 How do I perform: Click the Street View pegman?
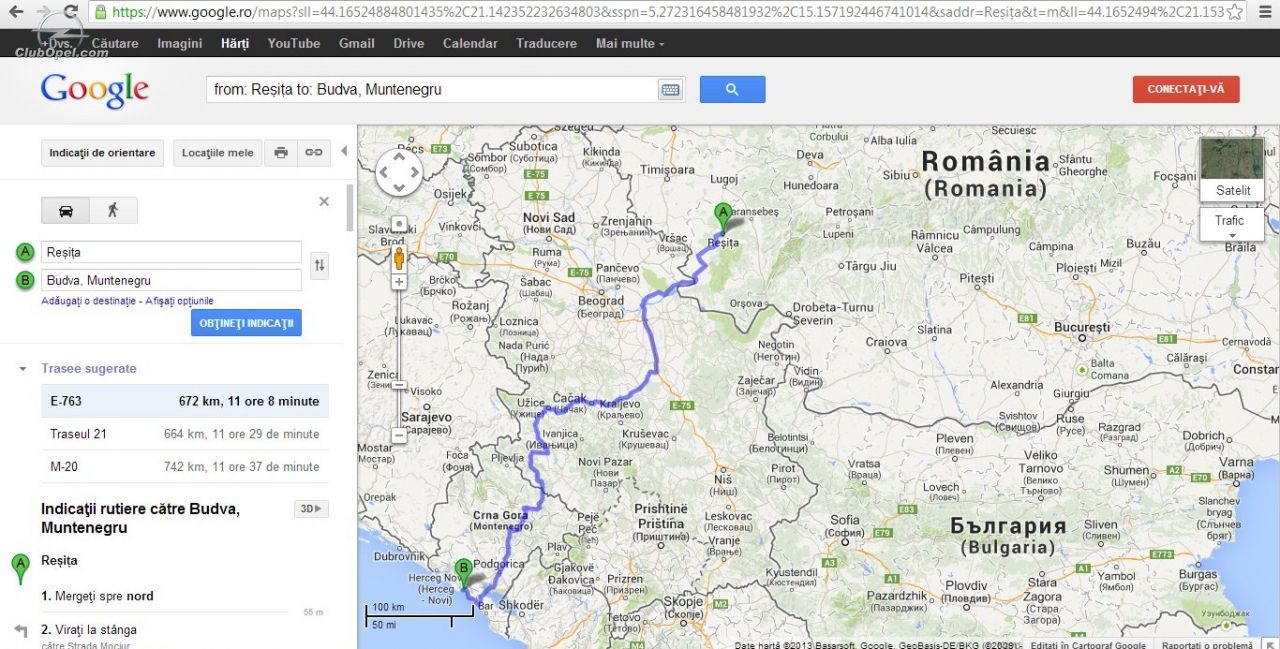coord(399,259)
